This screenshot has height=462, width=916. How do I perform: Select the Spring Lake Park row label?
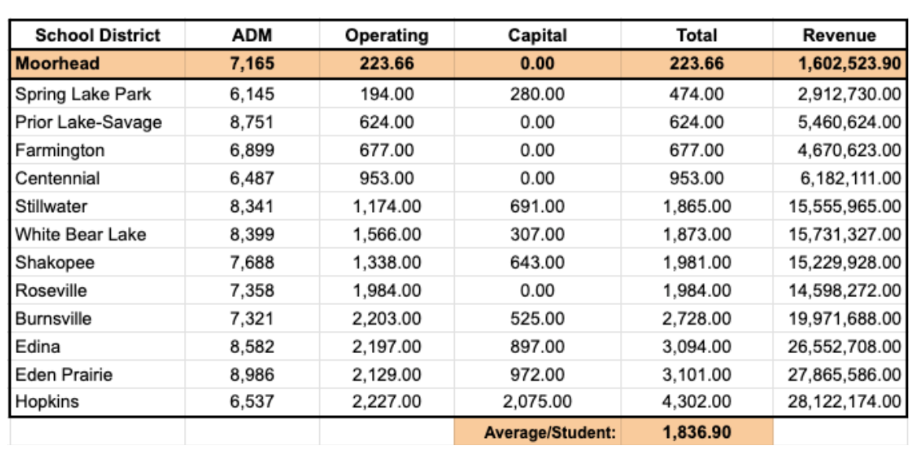tap(84, 94)
